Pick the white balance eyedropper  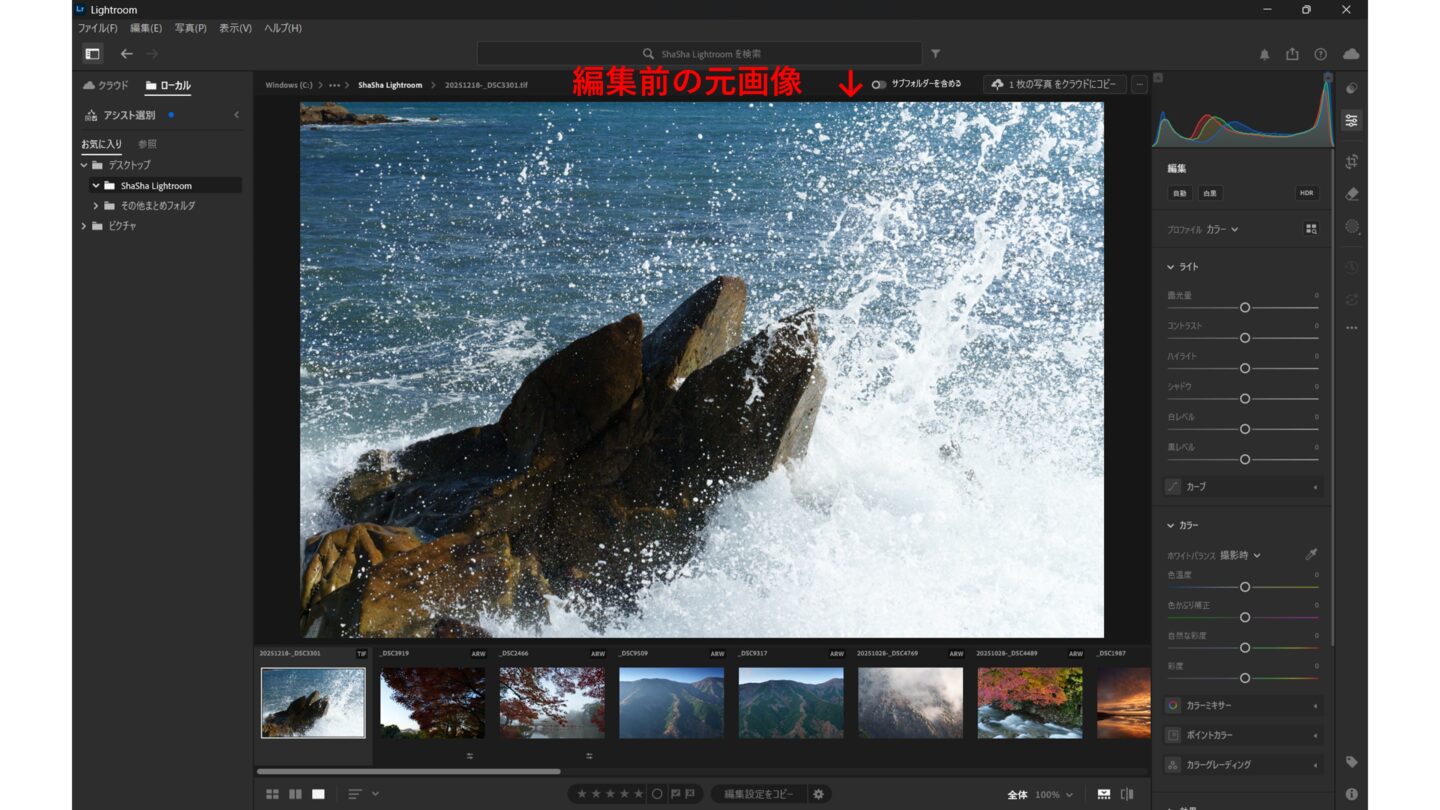pyautogui.click(x=1311, y=555)
